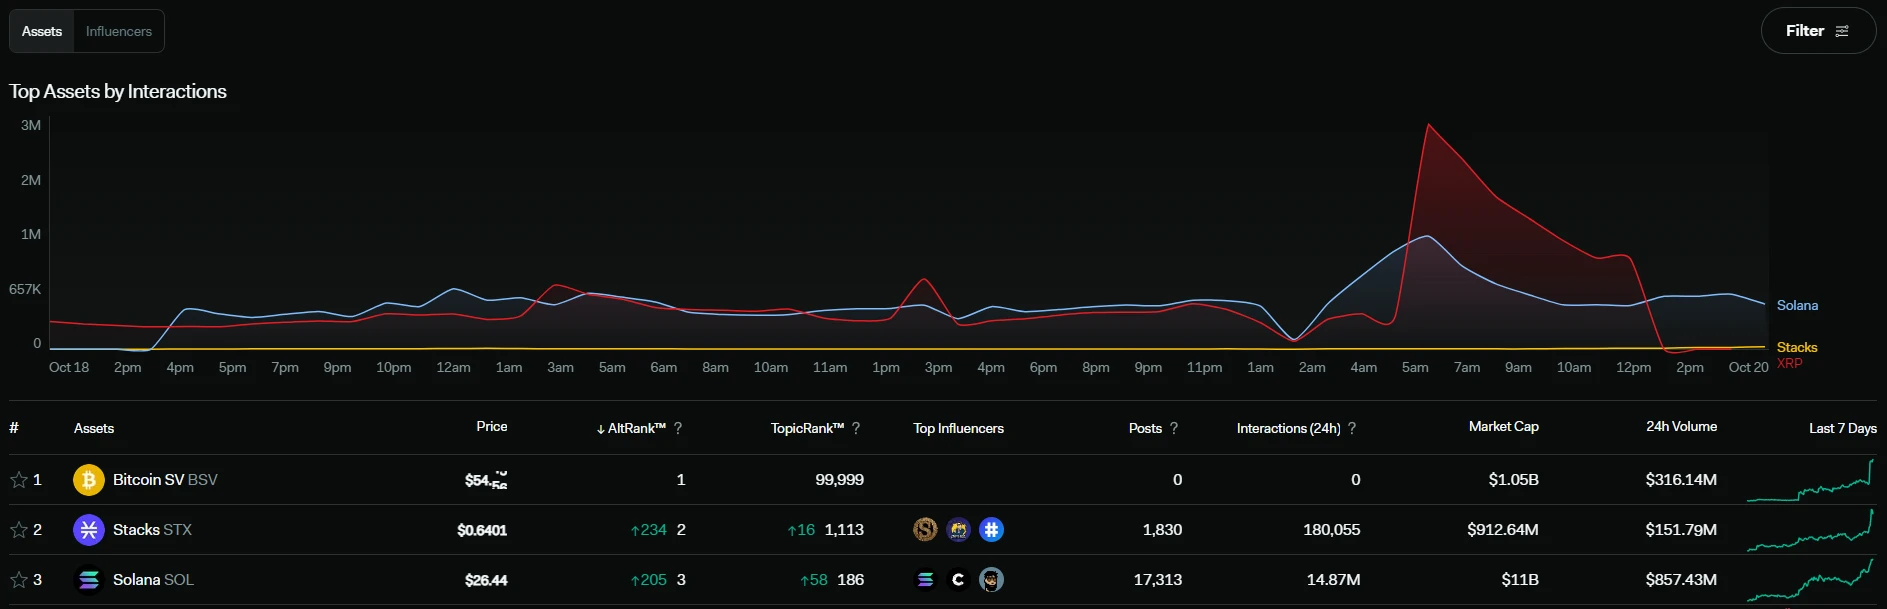
Task: Click the Stacks coin logo
Action: pos(89,530)
